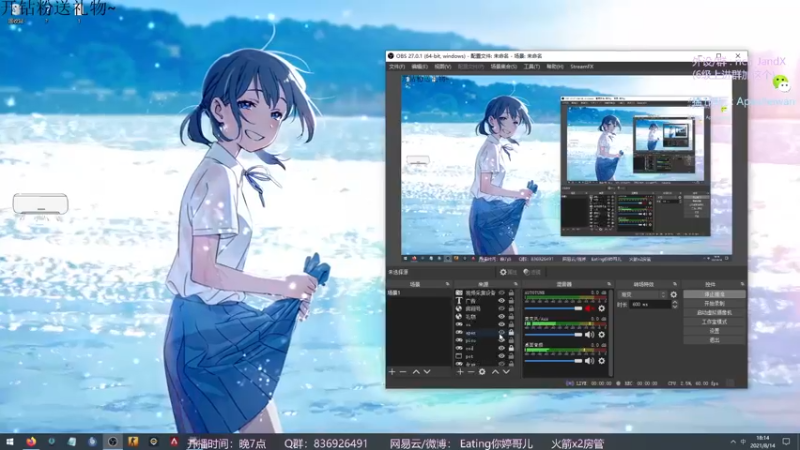Image resolution: width=800 pixels, height=450 pixels.
Task: Open 桌面音频 channel gear settings
Action: (602, 361)
